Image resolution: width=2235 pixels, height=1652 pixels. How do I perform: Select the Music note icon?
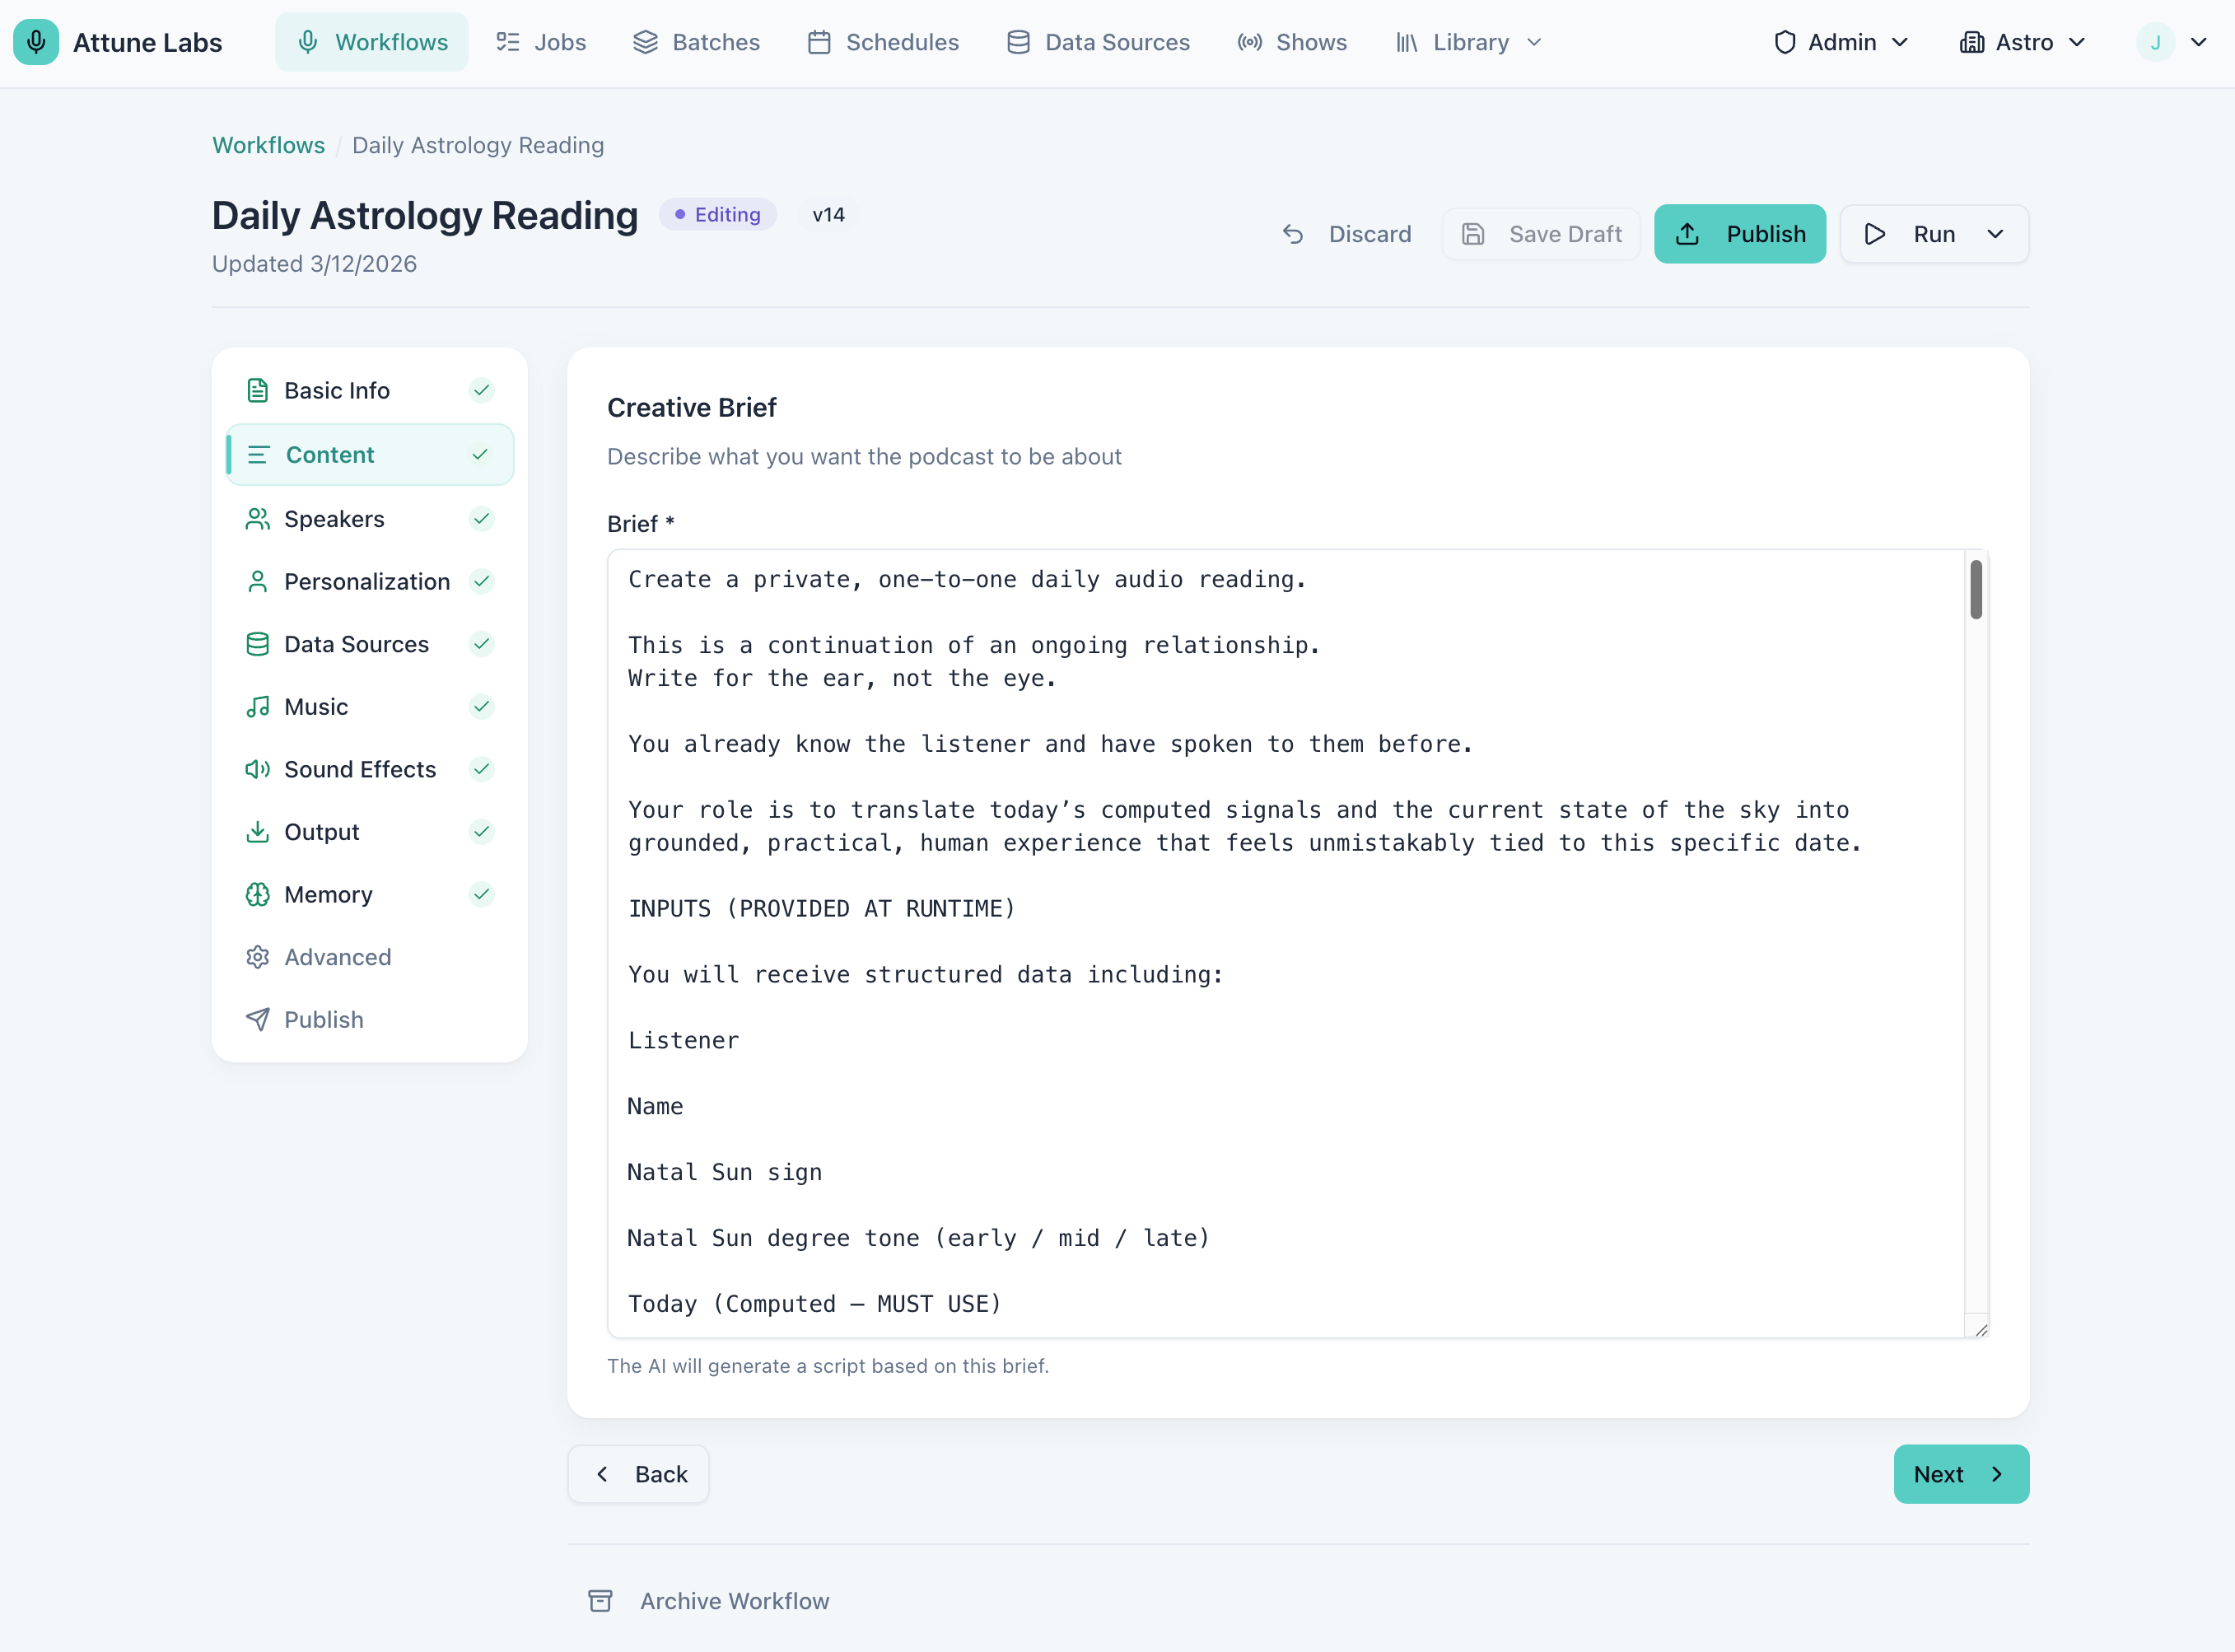[x=258, y=706]
